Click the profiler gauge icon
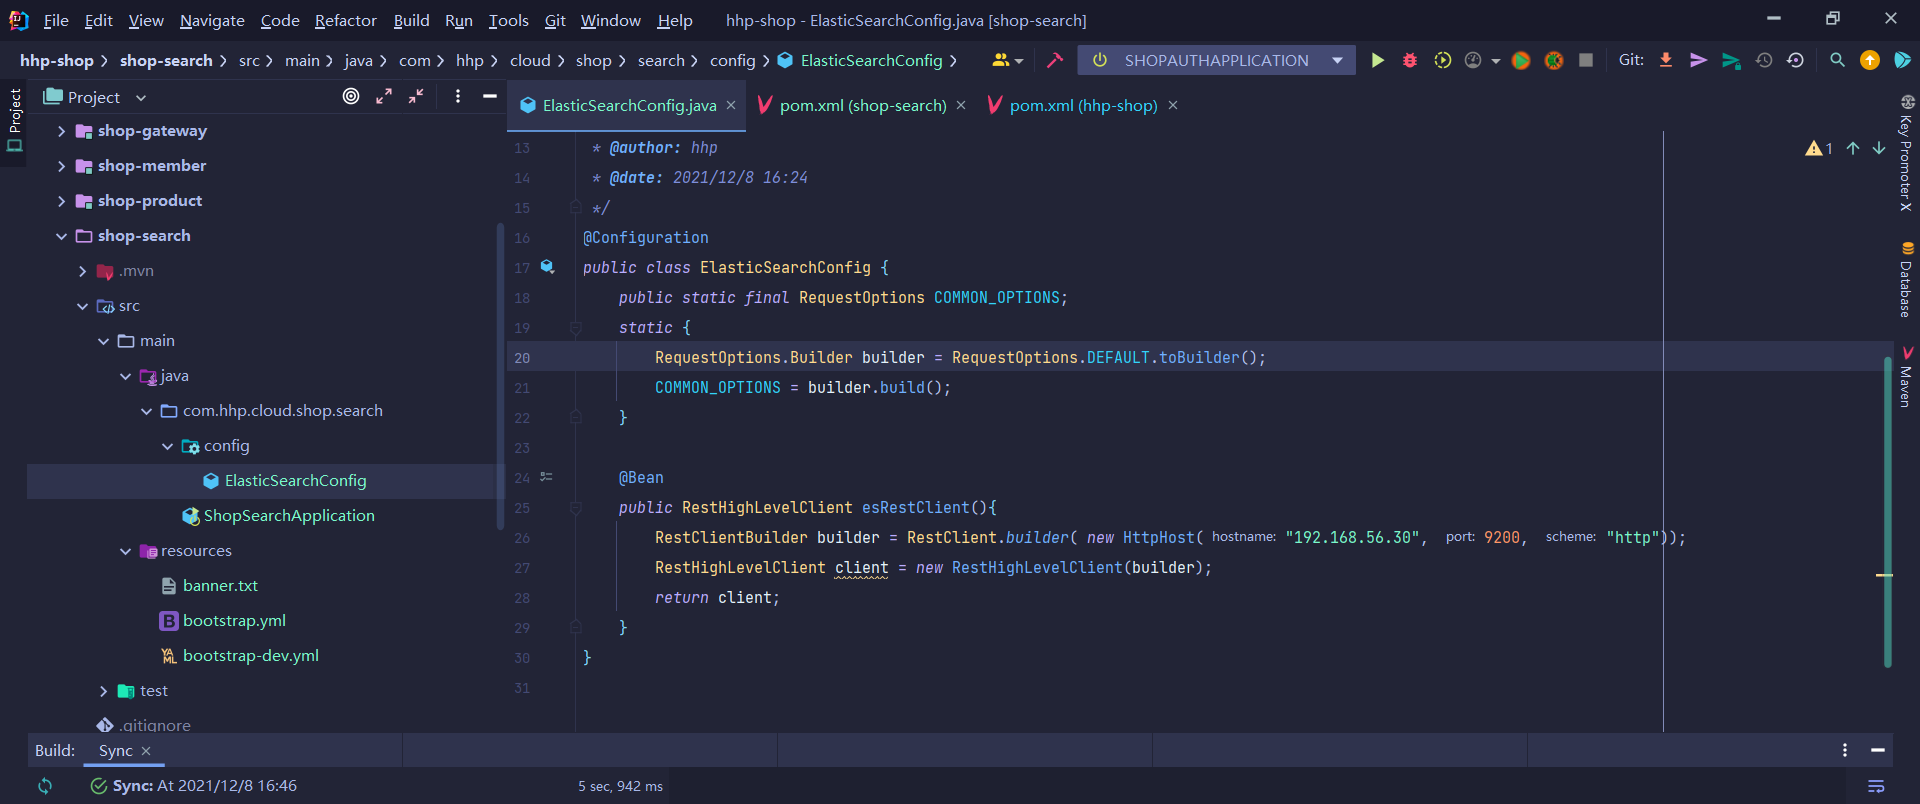Image resolution: width=1920 pixels, height=804 pixels. click(1473, 60)
